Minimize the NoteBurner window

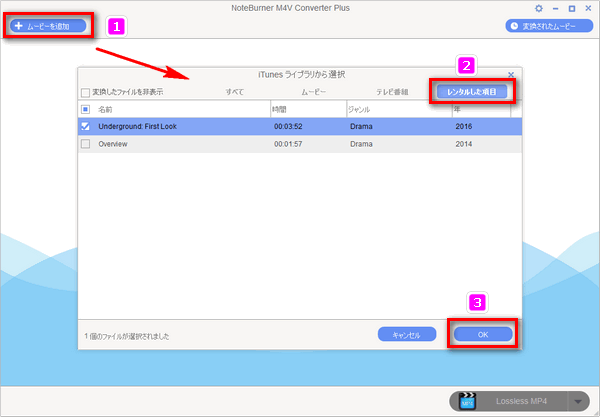click(556, 8)
